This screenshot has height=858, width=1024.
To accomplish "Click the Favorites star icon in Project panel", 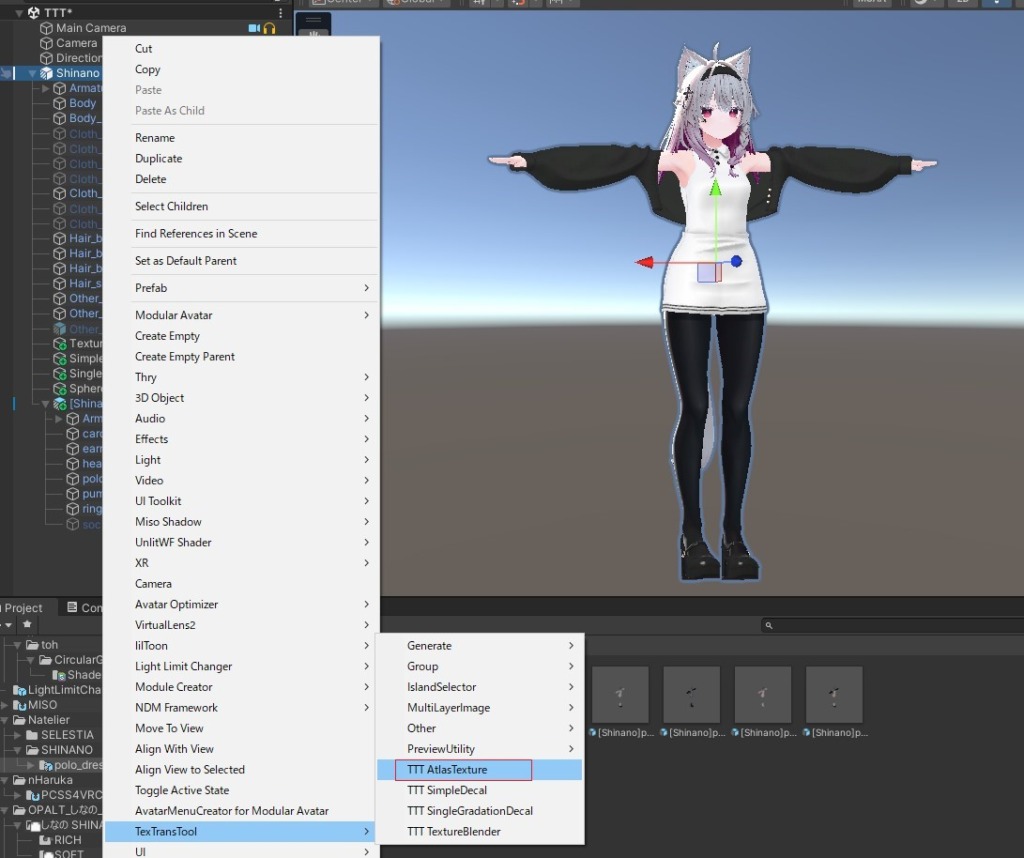I will 27,624.
